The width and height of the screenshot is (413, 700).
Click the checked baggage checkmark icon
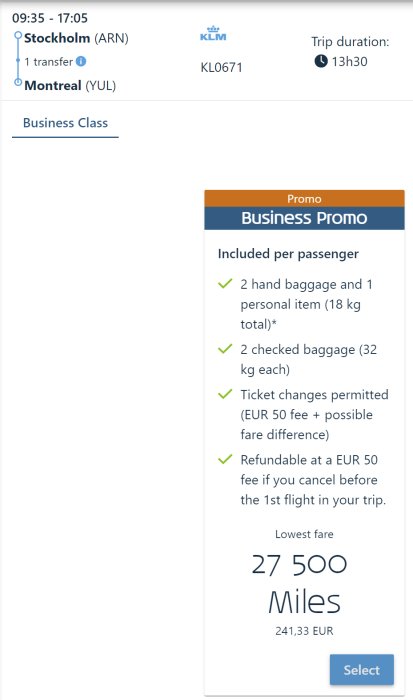[225, 349]
